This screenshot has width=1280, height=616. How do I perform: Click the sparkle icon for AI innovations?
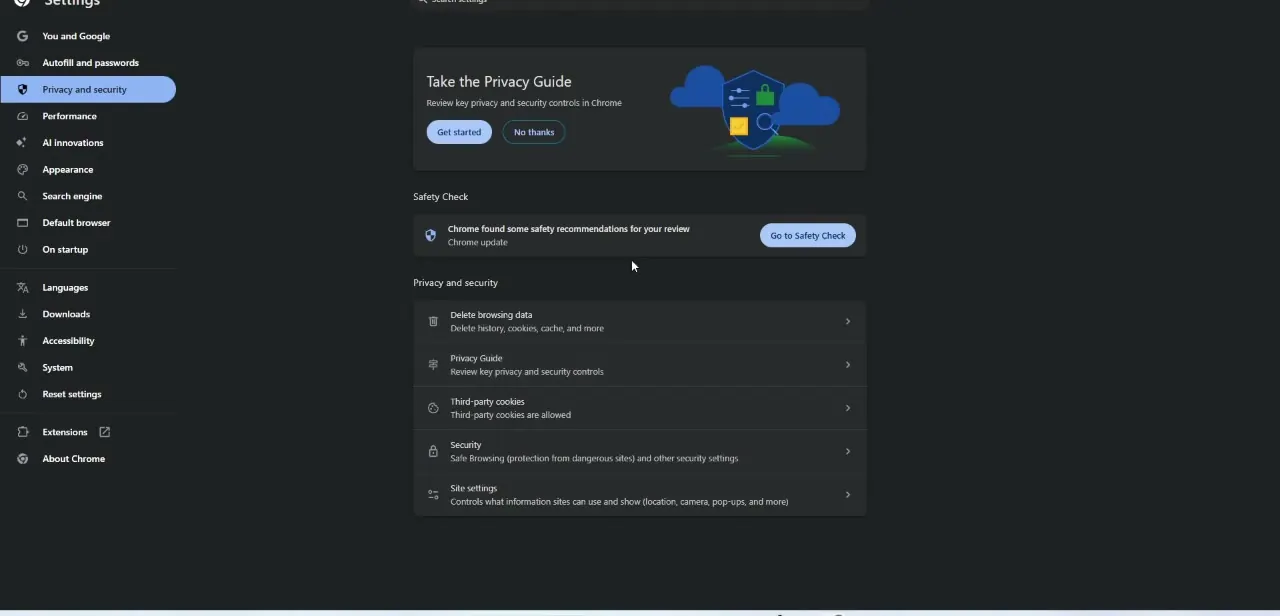(22, 143)
